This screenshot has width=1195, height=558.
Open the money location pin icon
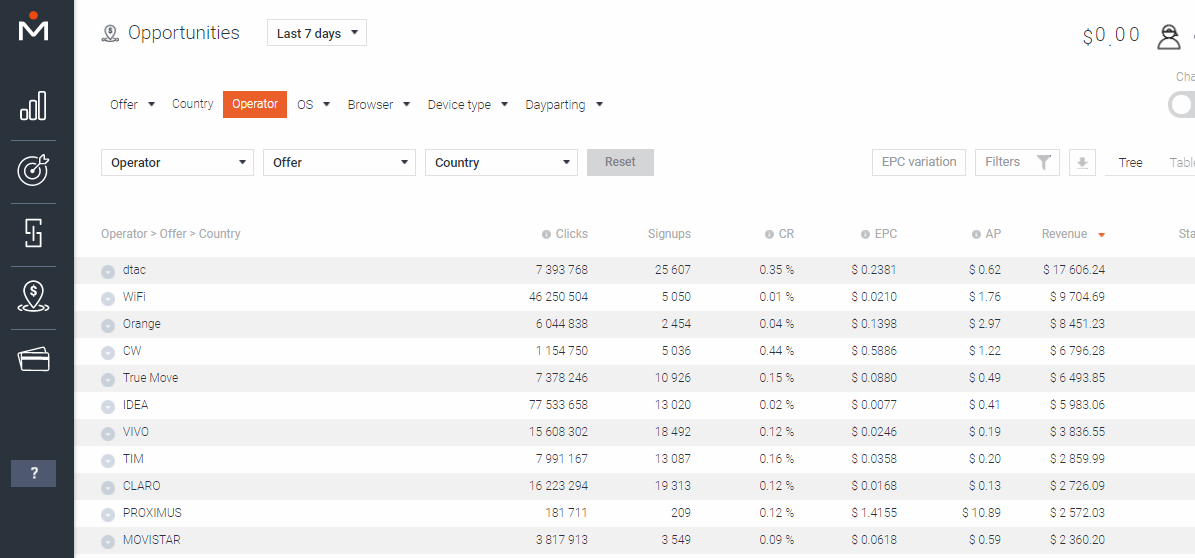coord(34,297)
